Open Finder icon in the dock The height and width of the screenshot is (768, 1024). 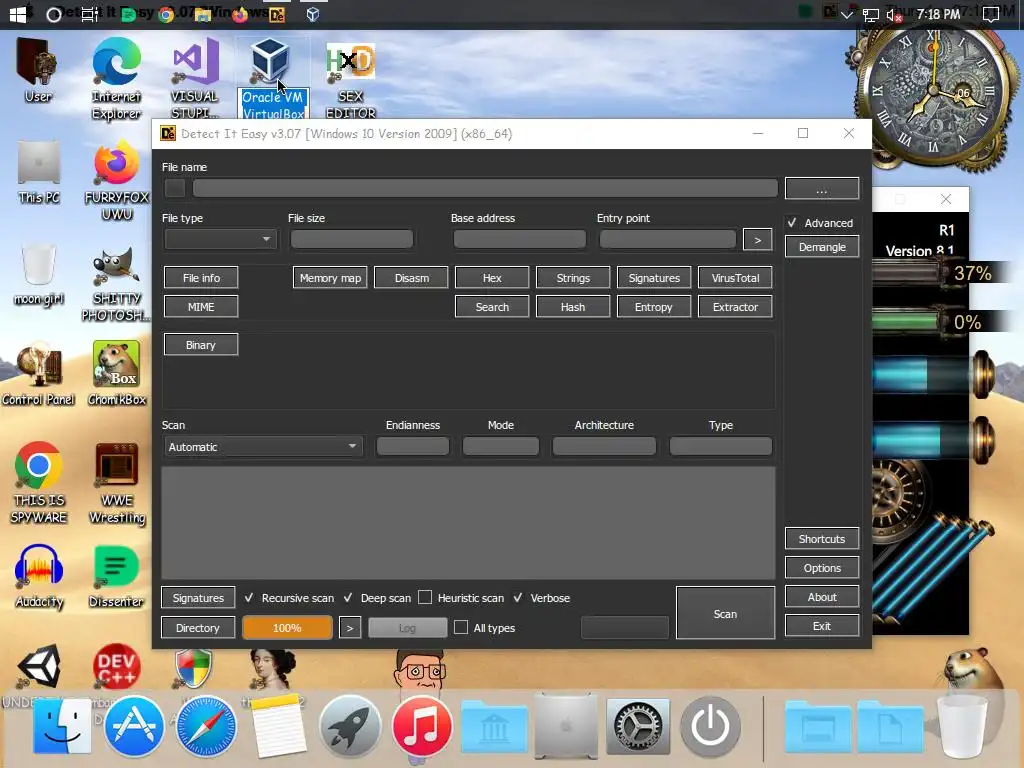pos(62,726)
